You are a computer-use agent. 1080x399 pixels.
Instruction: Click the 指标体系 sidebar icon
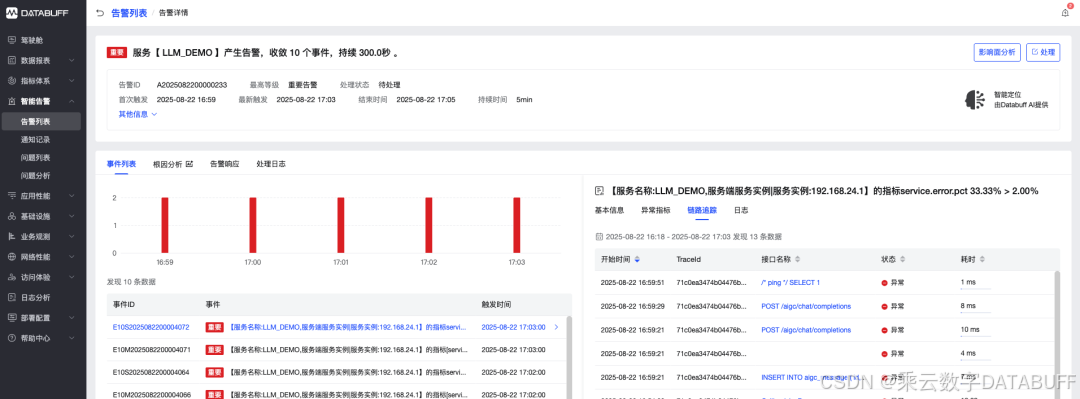(12, 80)
